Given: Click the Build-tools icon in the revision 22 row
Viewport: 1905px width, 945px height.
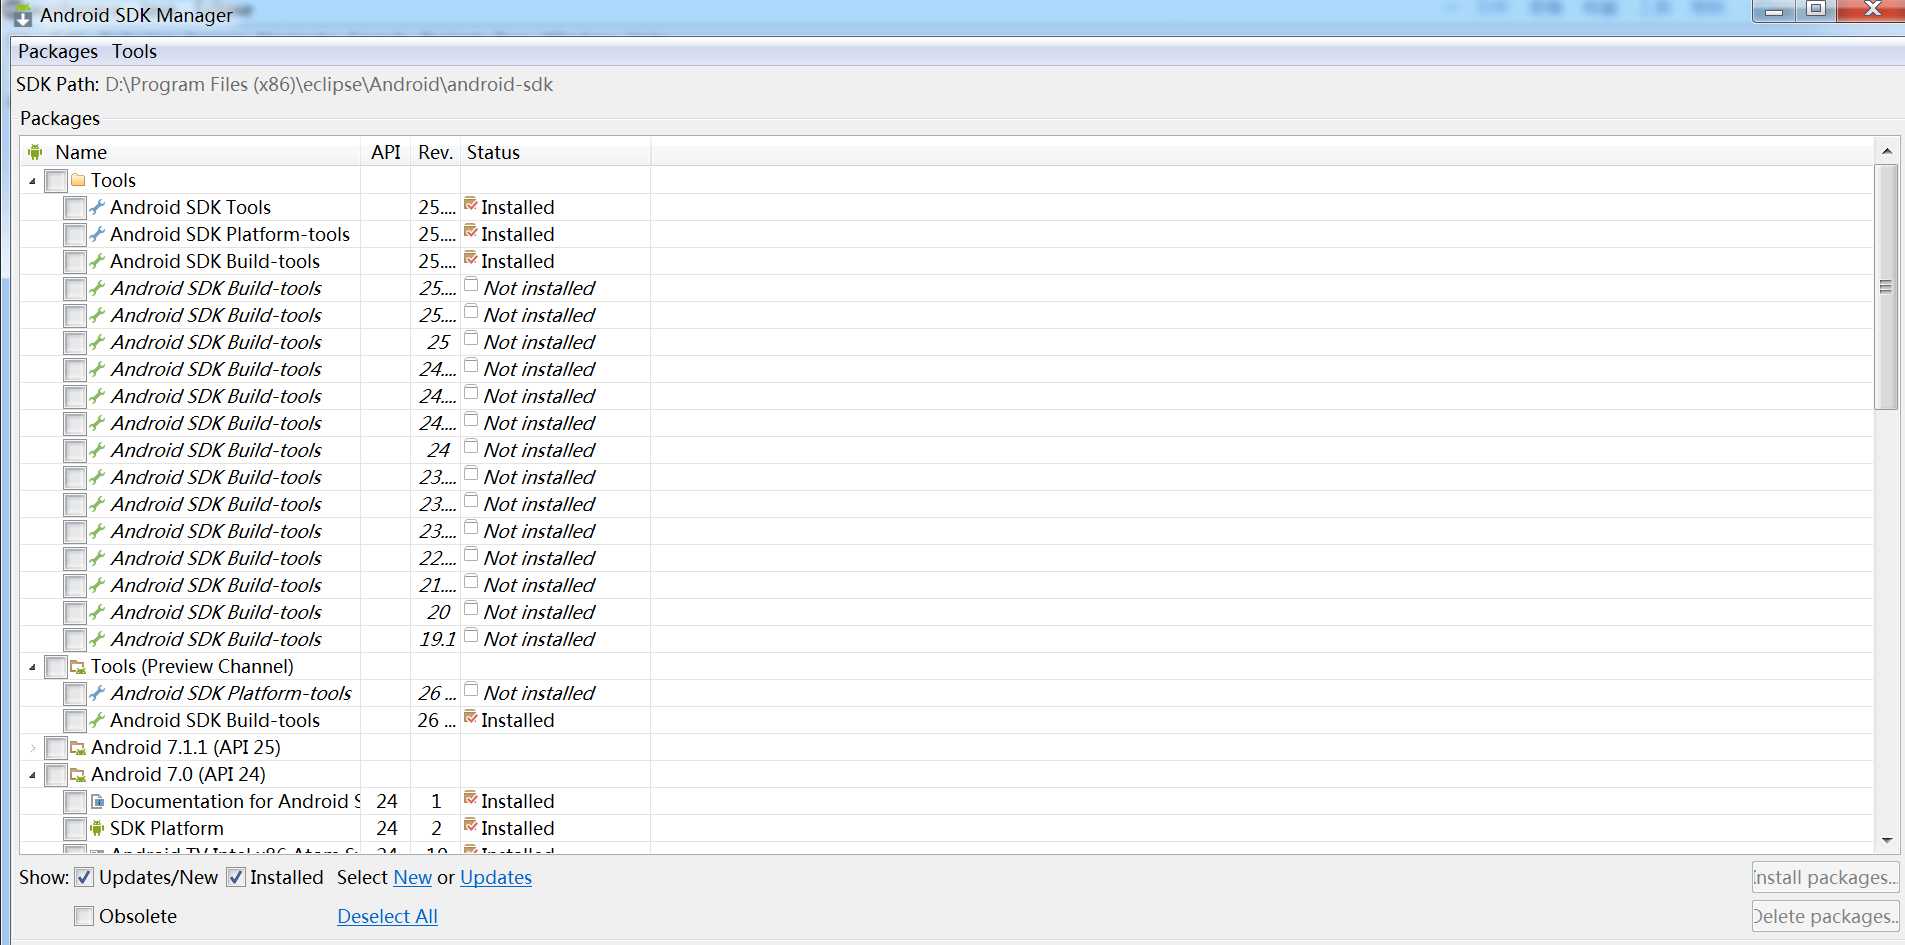Looking at the screenshot, I should pyautogui.click(x=97, y=558).
